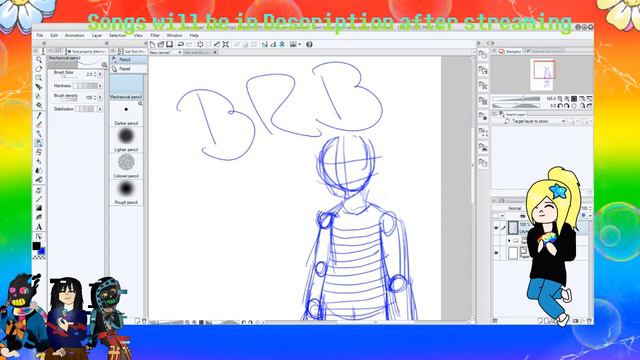
Task: Open dropdown arrow beside Clip Studio icon
Action: pyautogui.click(x=300, y=44)
